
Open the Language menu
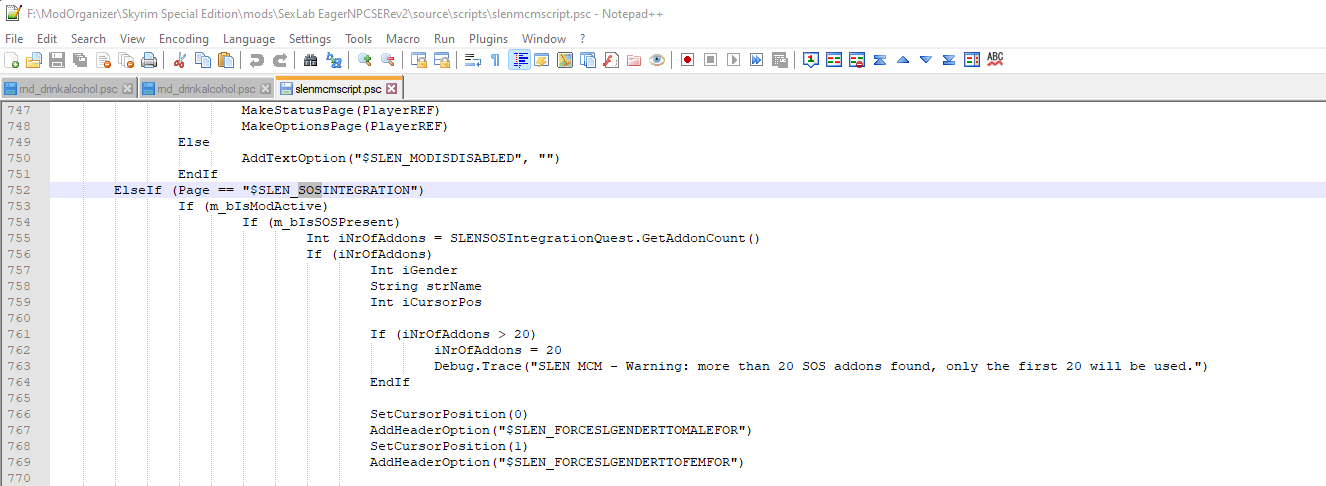[x=249, y=38]
